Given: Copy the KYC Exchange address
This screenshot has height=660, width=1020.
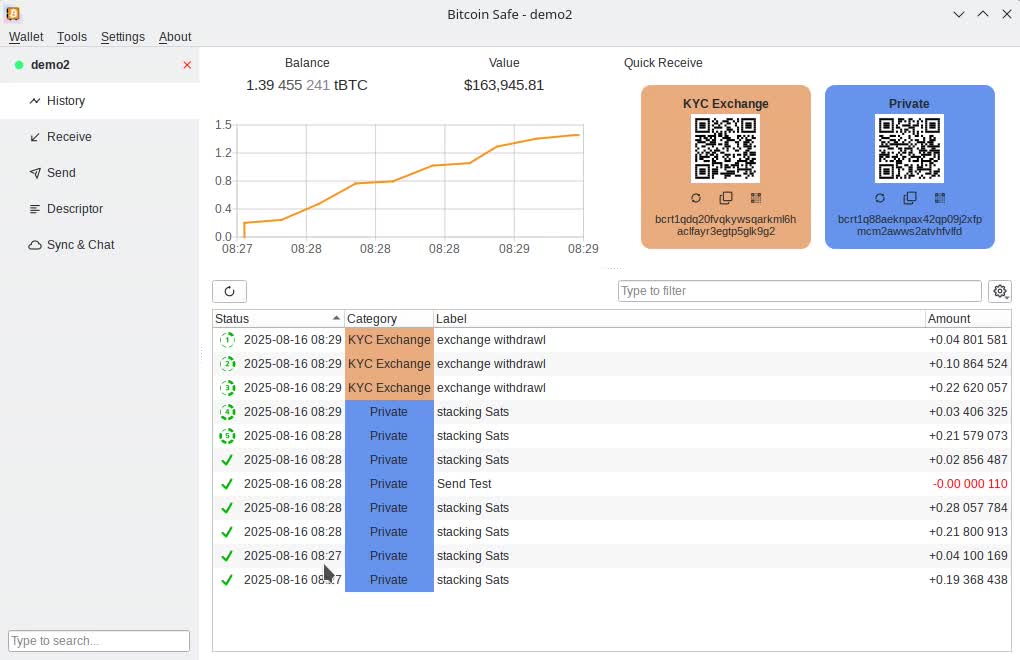Looking at the screenshot, I should [726, 199].
